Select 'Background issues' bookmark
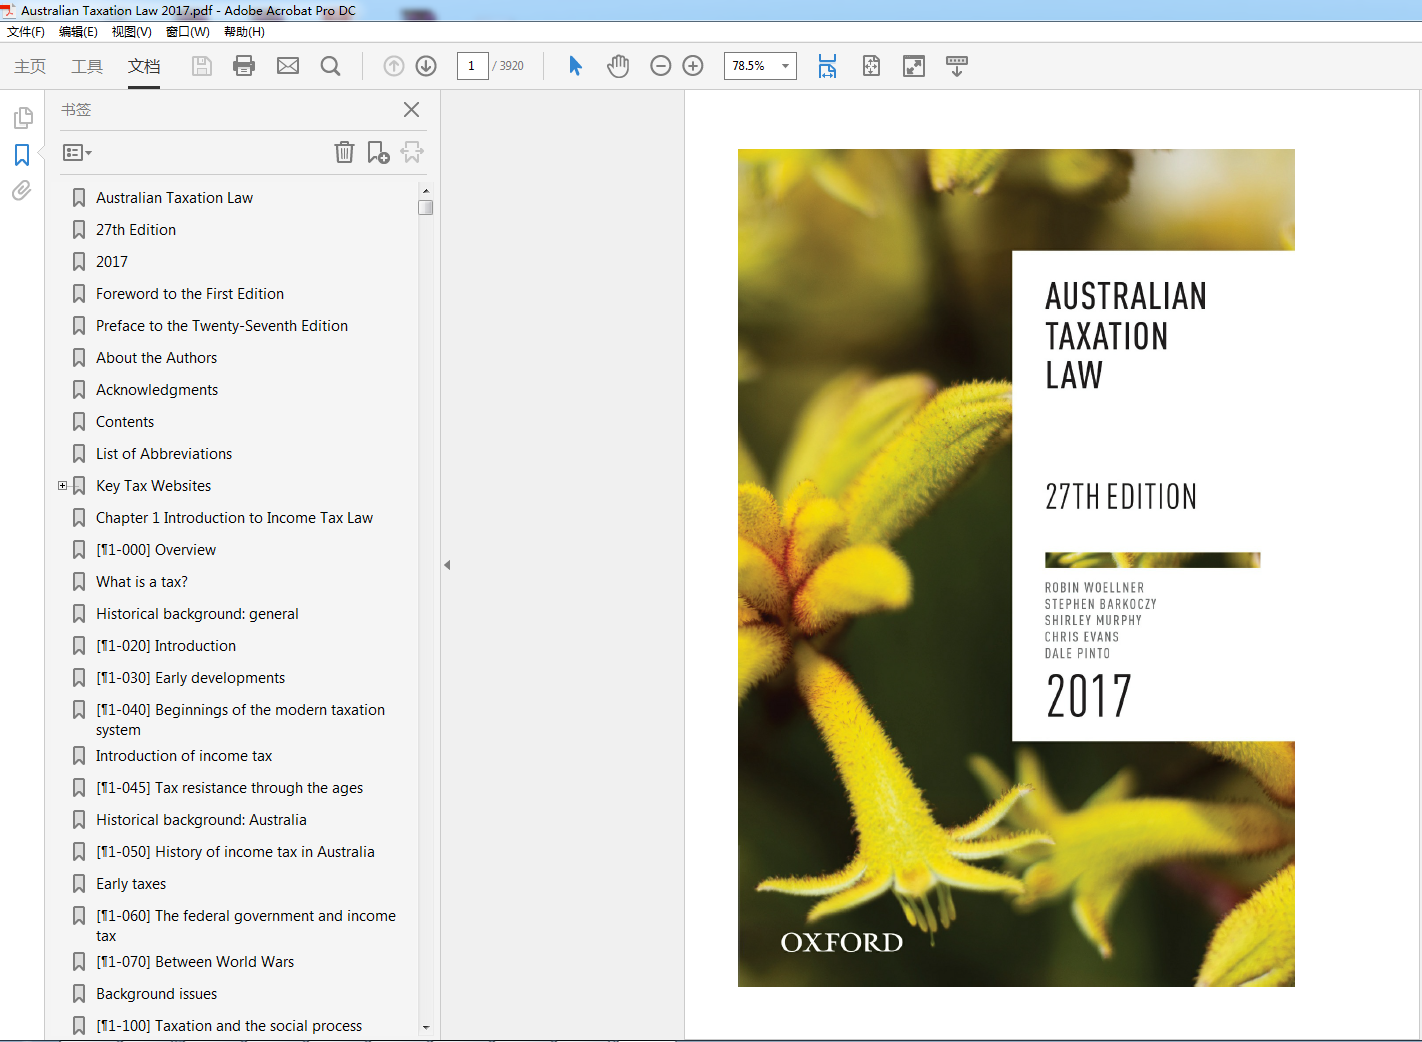 pos(156,994)
